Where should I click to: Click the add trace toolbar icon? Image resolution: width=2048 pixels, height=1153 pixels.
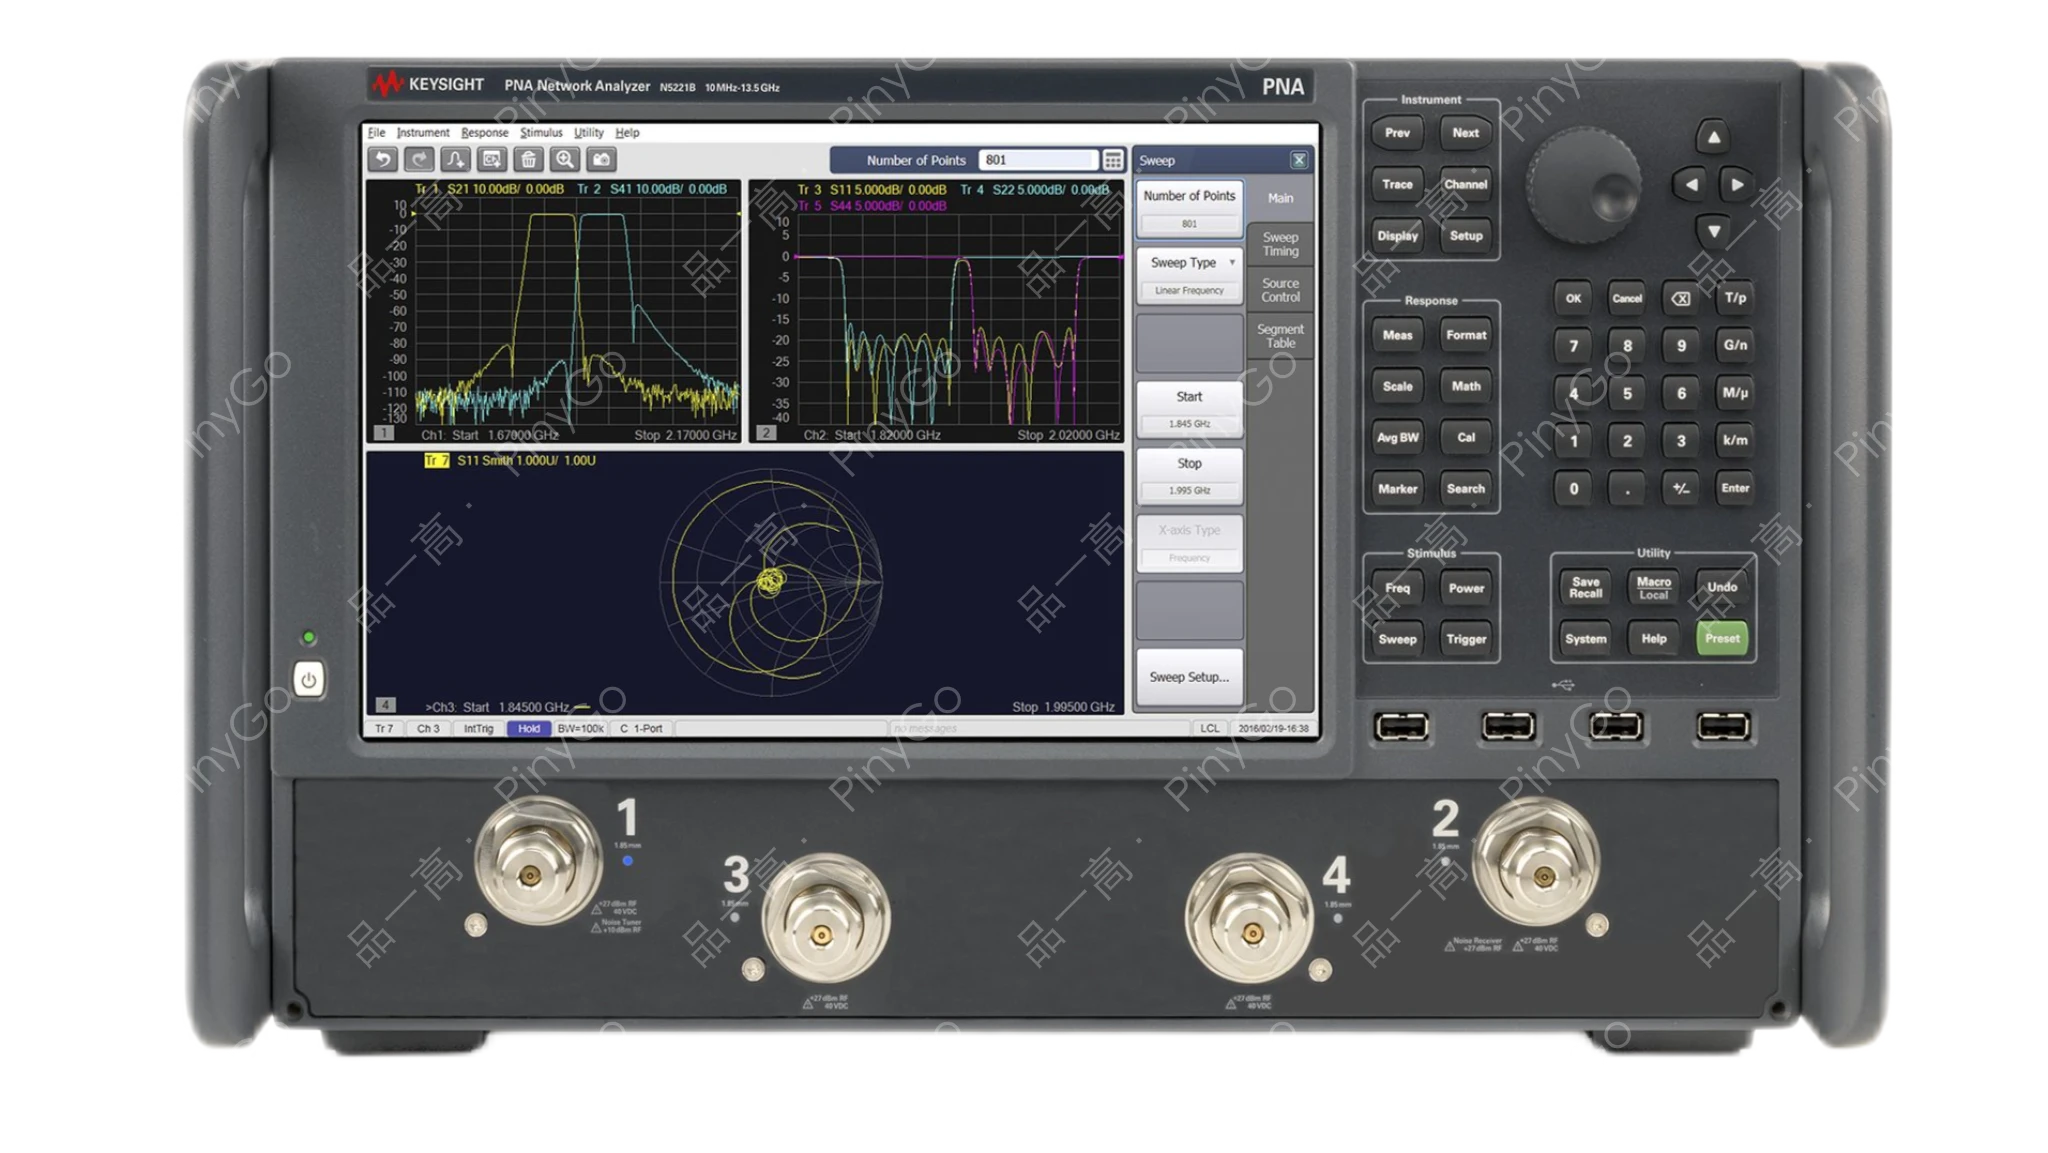coord(455,160)
